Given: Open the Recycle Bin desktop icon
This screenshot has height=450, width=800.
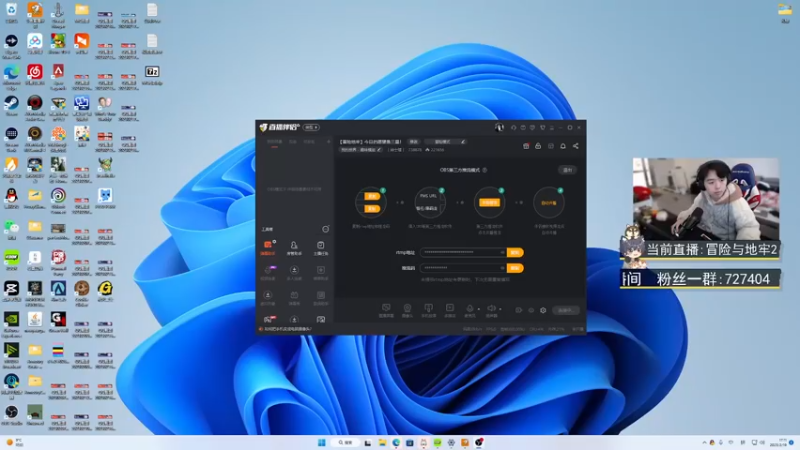Looking at the screenshot, I should pos(11,13).
